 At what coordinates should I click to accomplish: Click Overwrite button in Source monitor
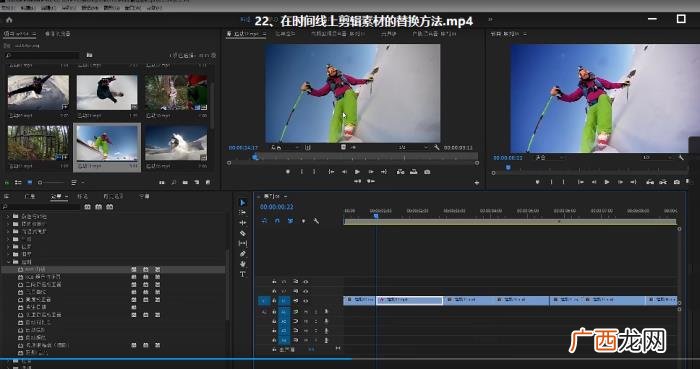click(414, 171)
